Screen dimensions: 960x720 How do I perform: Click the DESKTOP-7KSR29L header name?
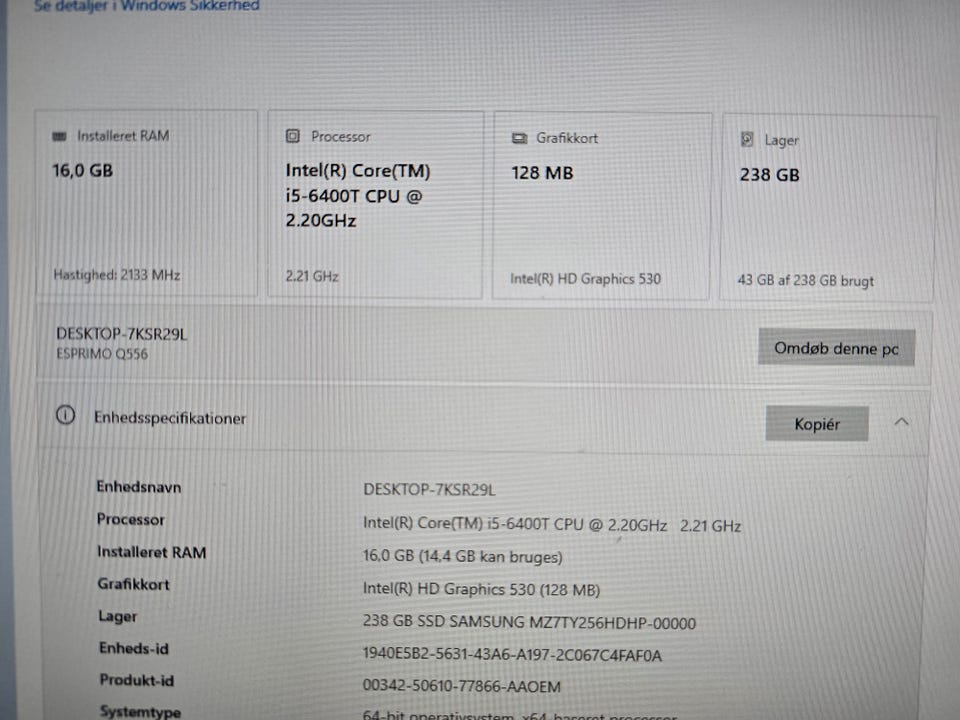point(121,334)
